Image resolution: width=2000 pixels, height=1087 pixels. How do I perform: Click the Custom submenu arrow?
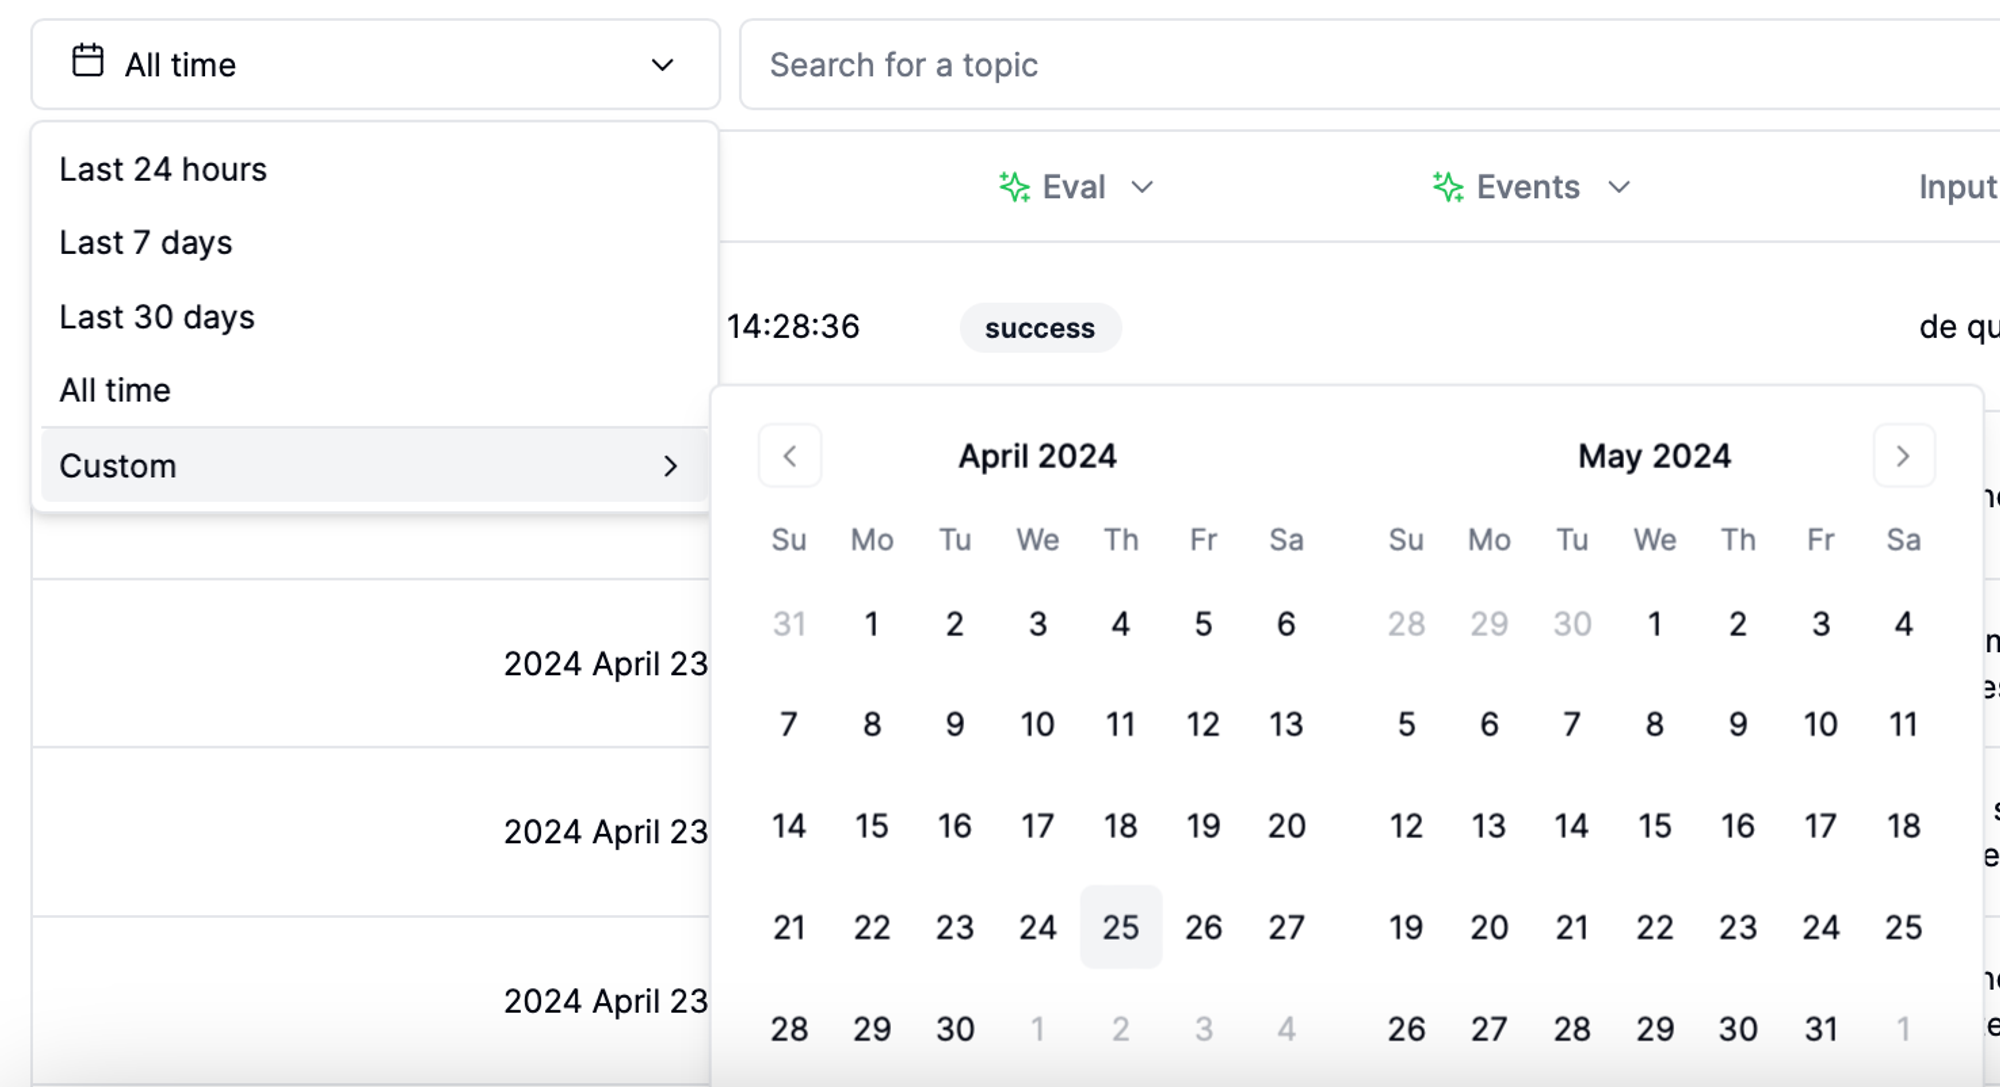coord(670,466)
